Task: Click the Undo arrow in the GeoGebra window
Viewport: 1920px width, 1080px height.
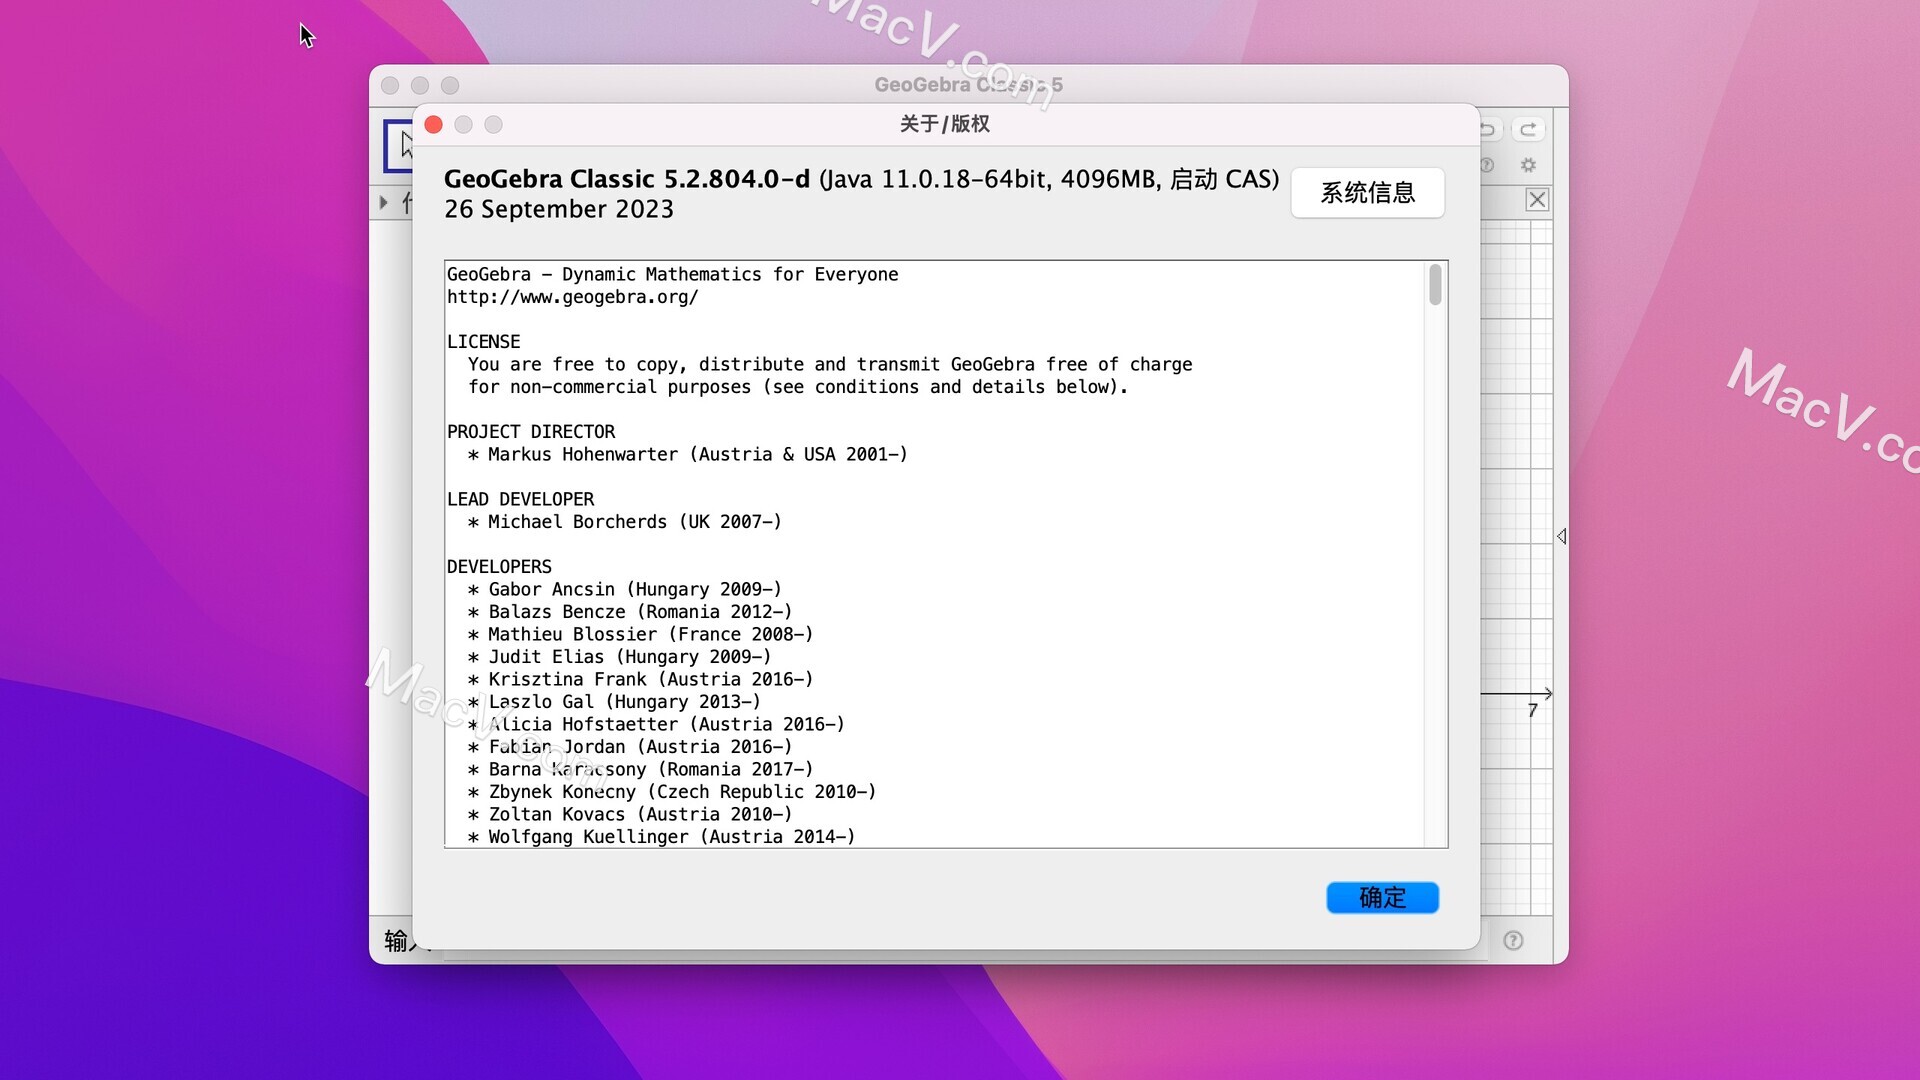Action: pyautogui.click(x=1490, y=129)
